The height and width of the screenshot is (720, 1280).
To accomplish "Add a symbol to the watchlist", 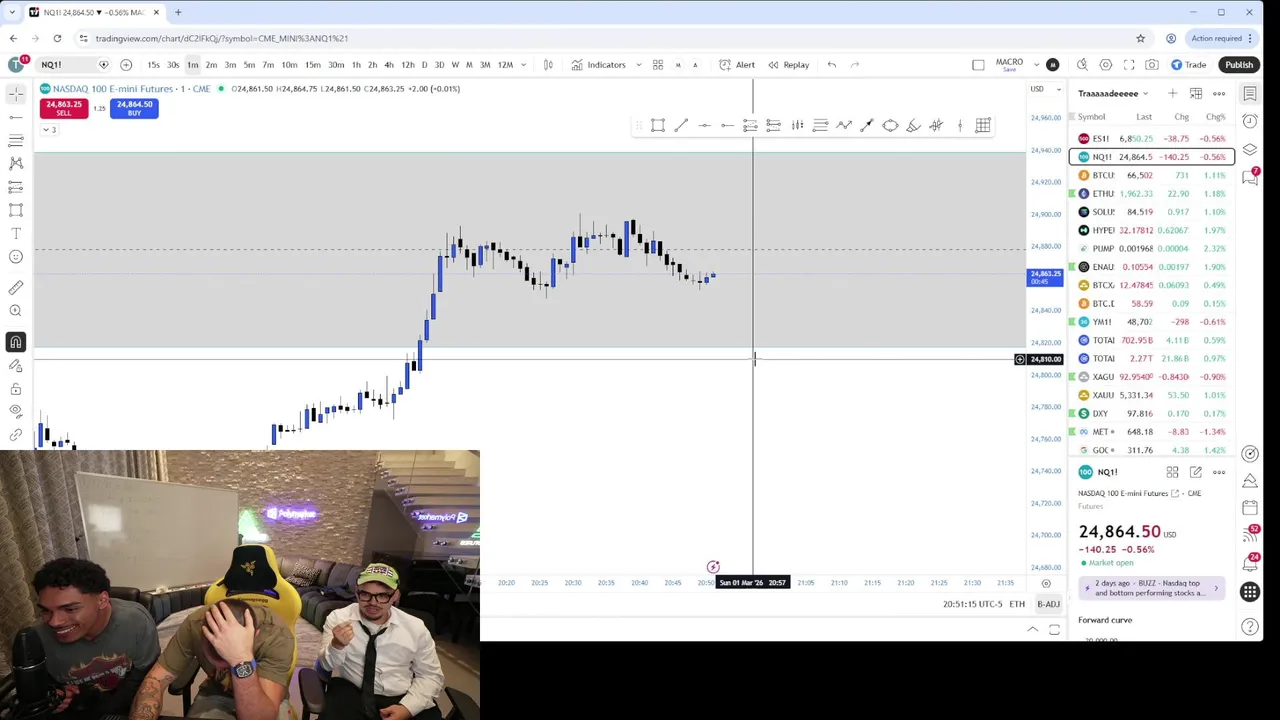I will [x=1172, y=93].
